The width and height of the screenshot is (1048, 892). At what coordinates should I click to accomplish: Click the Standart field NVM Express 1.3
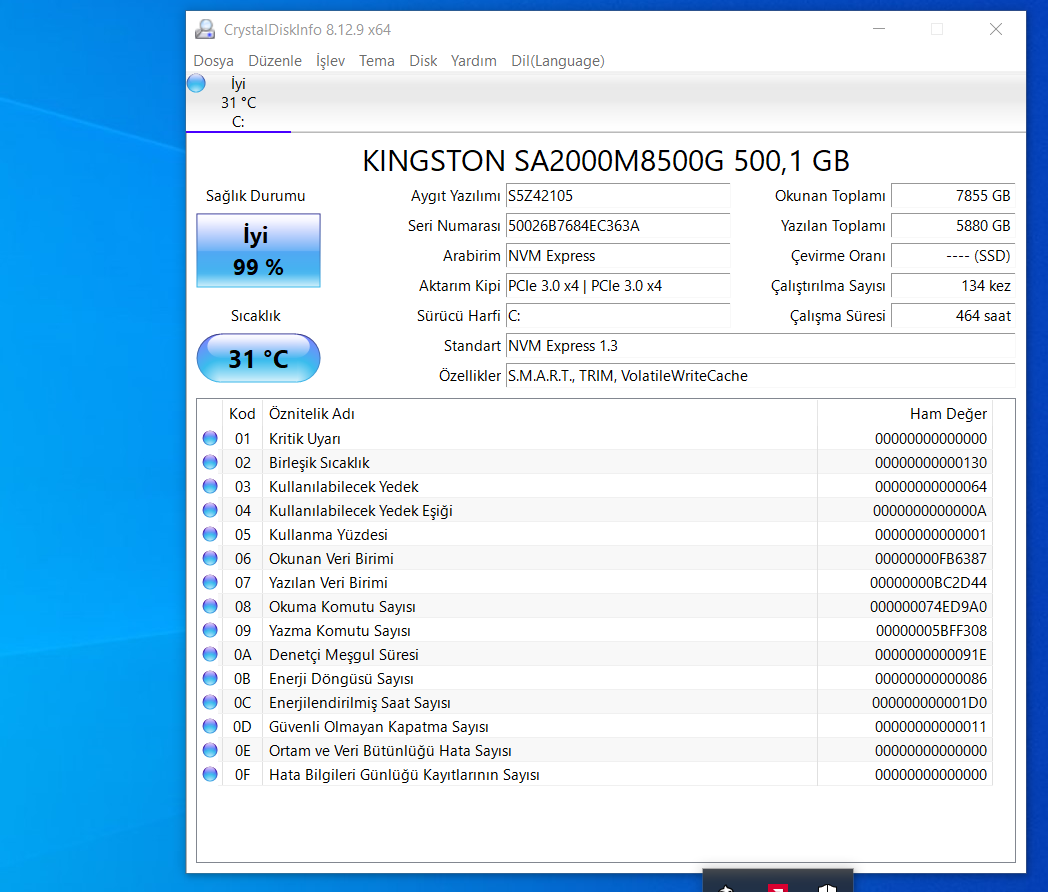(x=761, y=346)
